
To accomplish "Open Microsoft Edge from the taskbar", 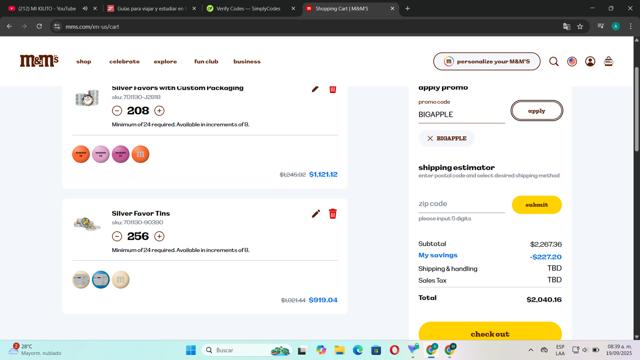I will click(358, 350).
